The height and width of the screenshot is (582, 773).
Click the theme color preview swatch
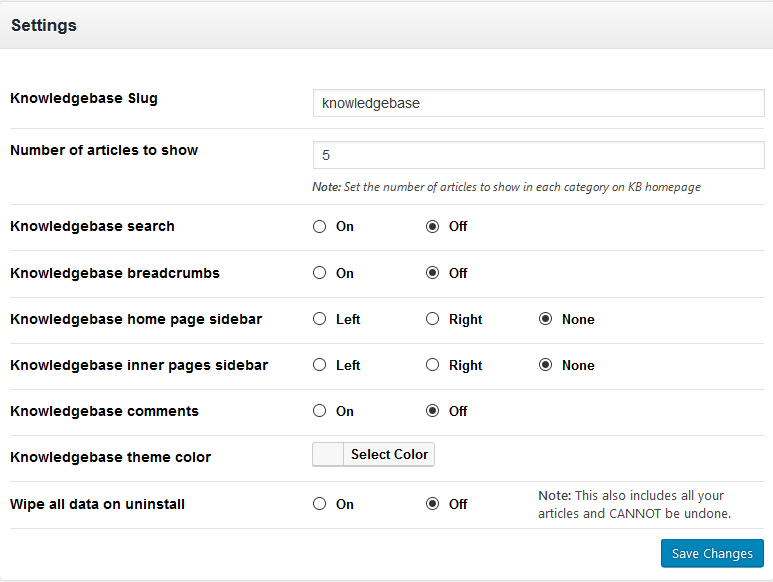click(x=328, y=454)
